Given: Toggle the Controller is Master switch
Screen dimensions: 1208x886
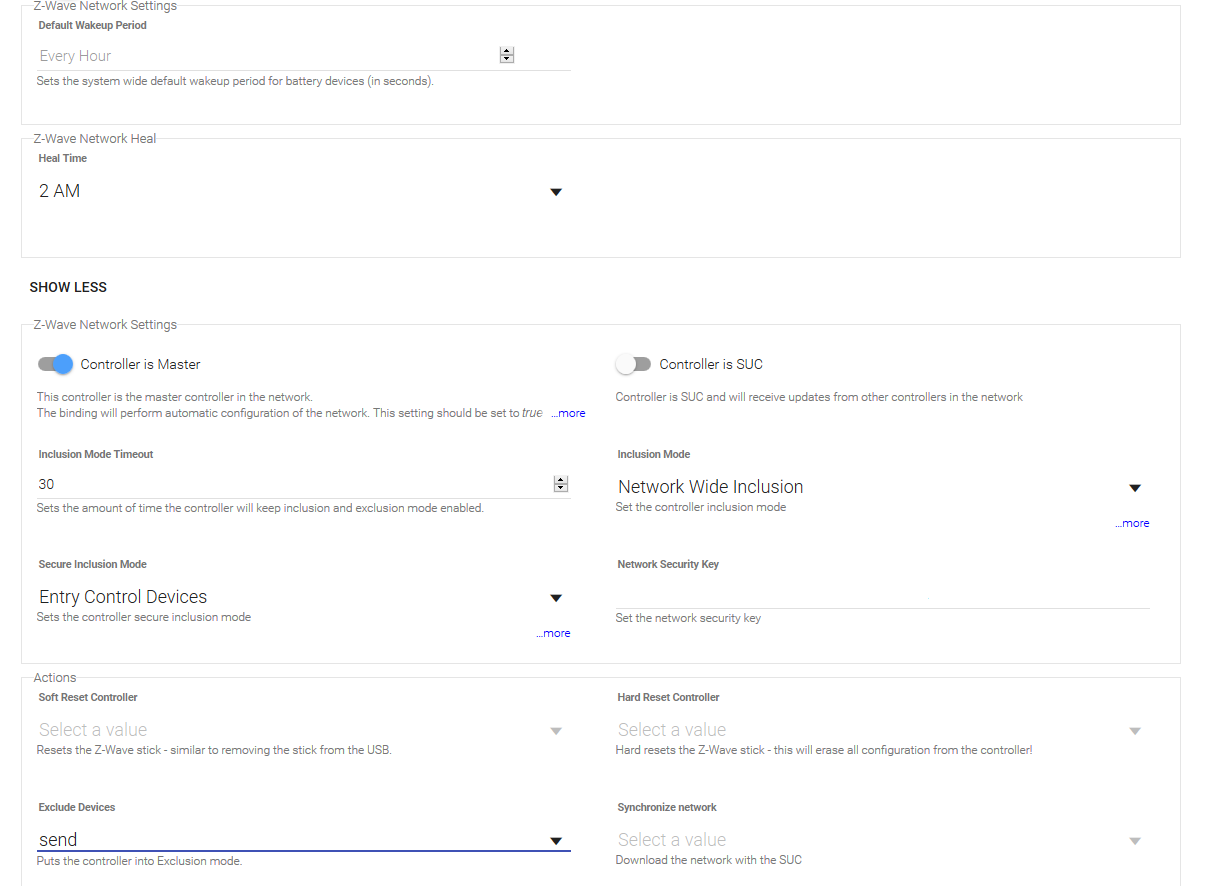Looking at the screenshot, I should [x=55, y=364].
